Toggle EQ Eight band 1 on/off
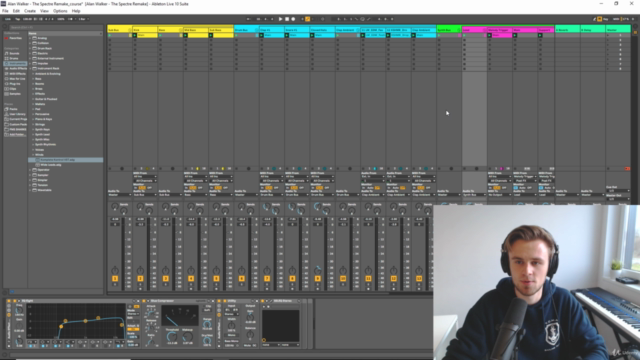This screenshot has height=360, width=640. (30, 346)
